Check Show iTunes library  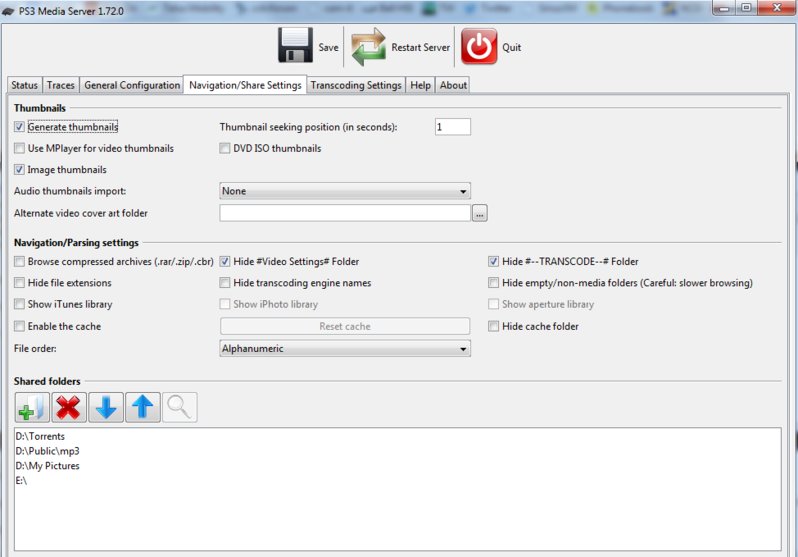coord(19,304)
